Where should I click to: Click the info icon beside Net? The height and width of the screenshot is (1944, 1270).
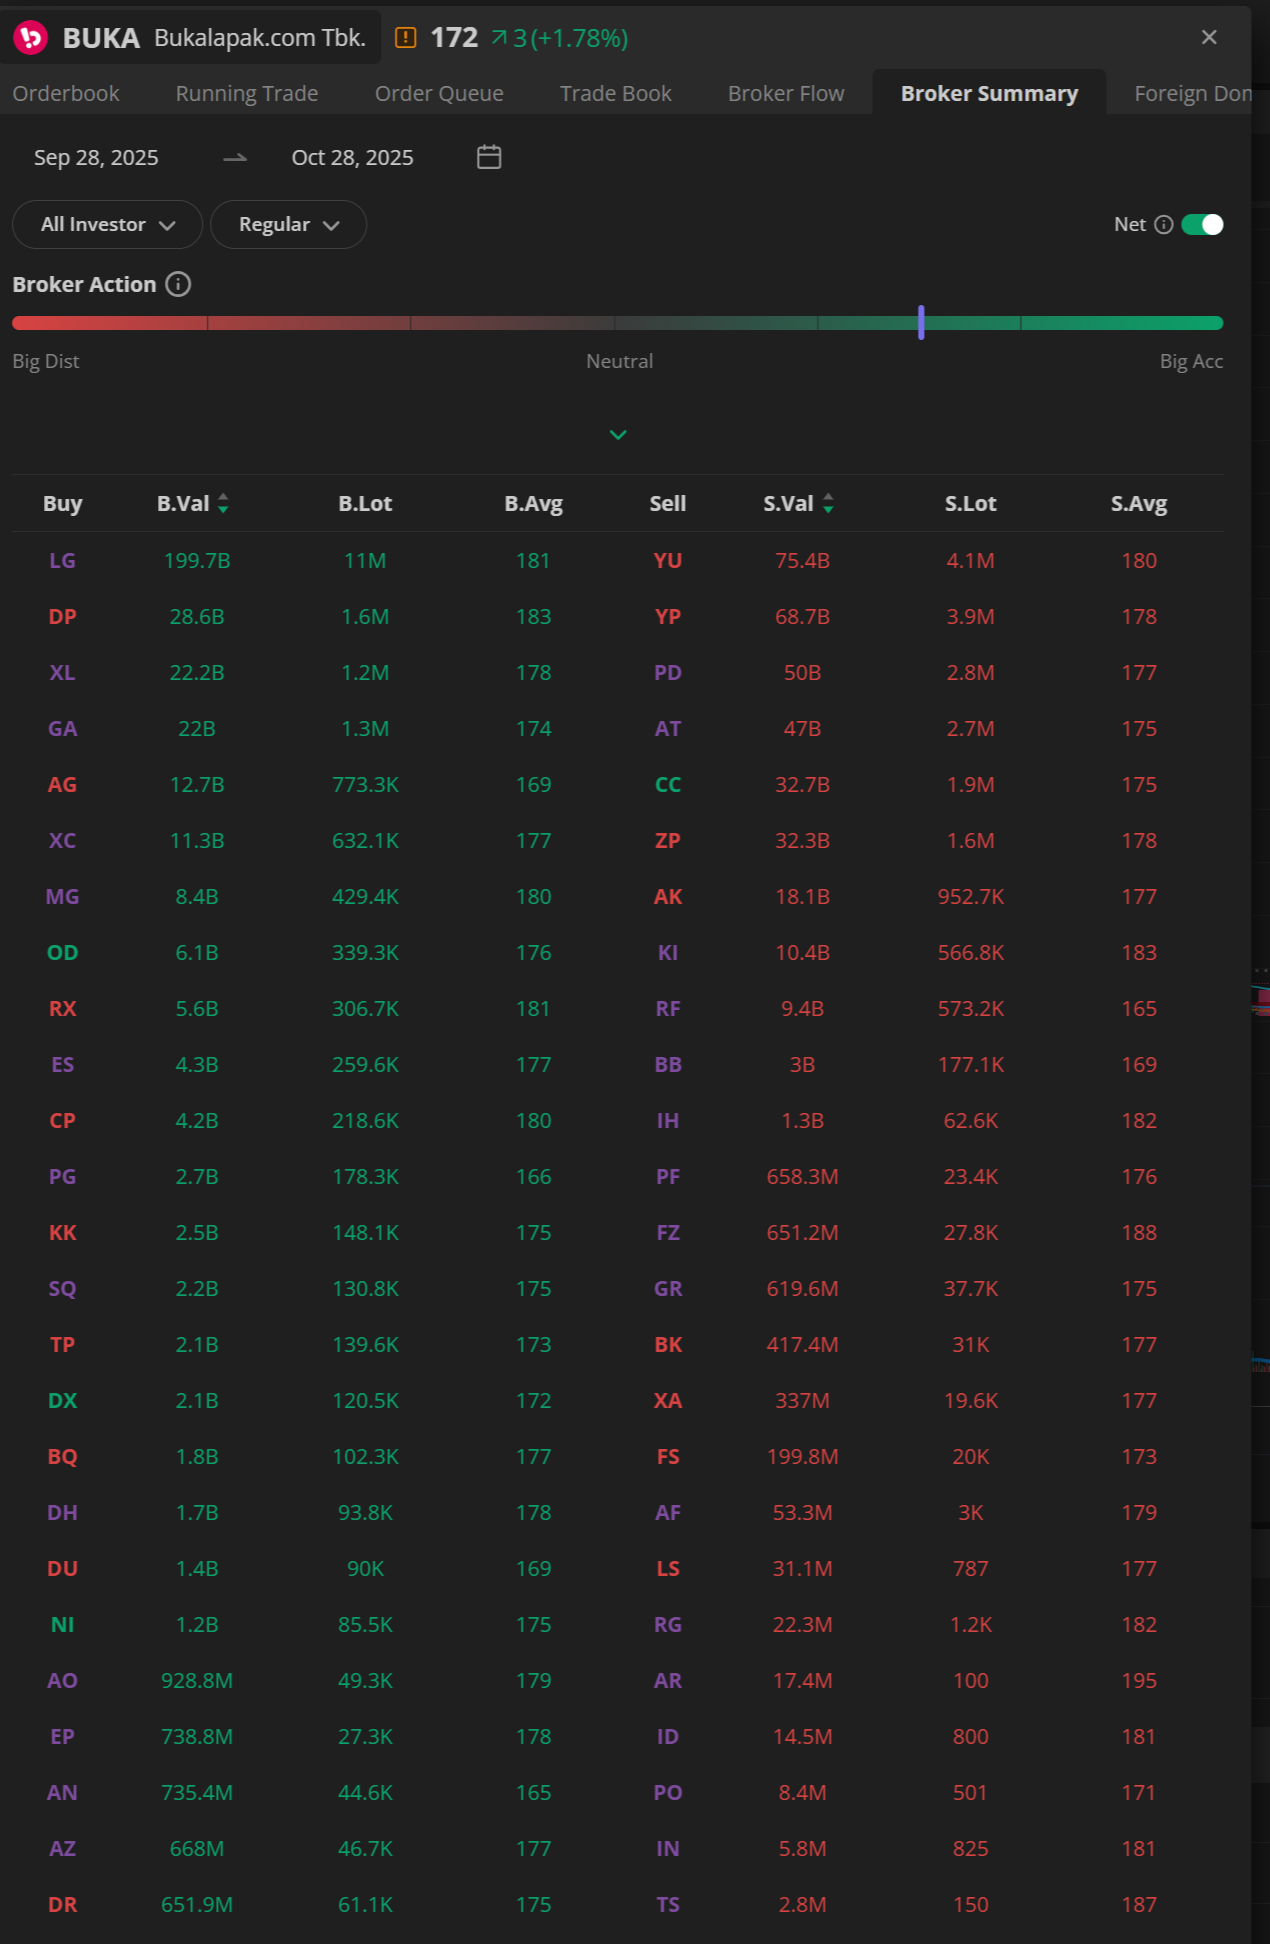pyautogui.click(x=1163, y=225)
